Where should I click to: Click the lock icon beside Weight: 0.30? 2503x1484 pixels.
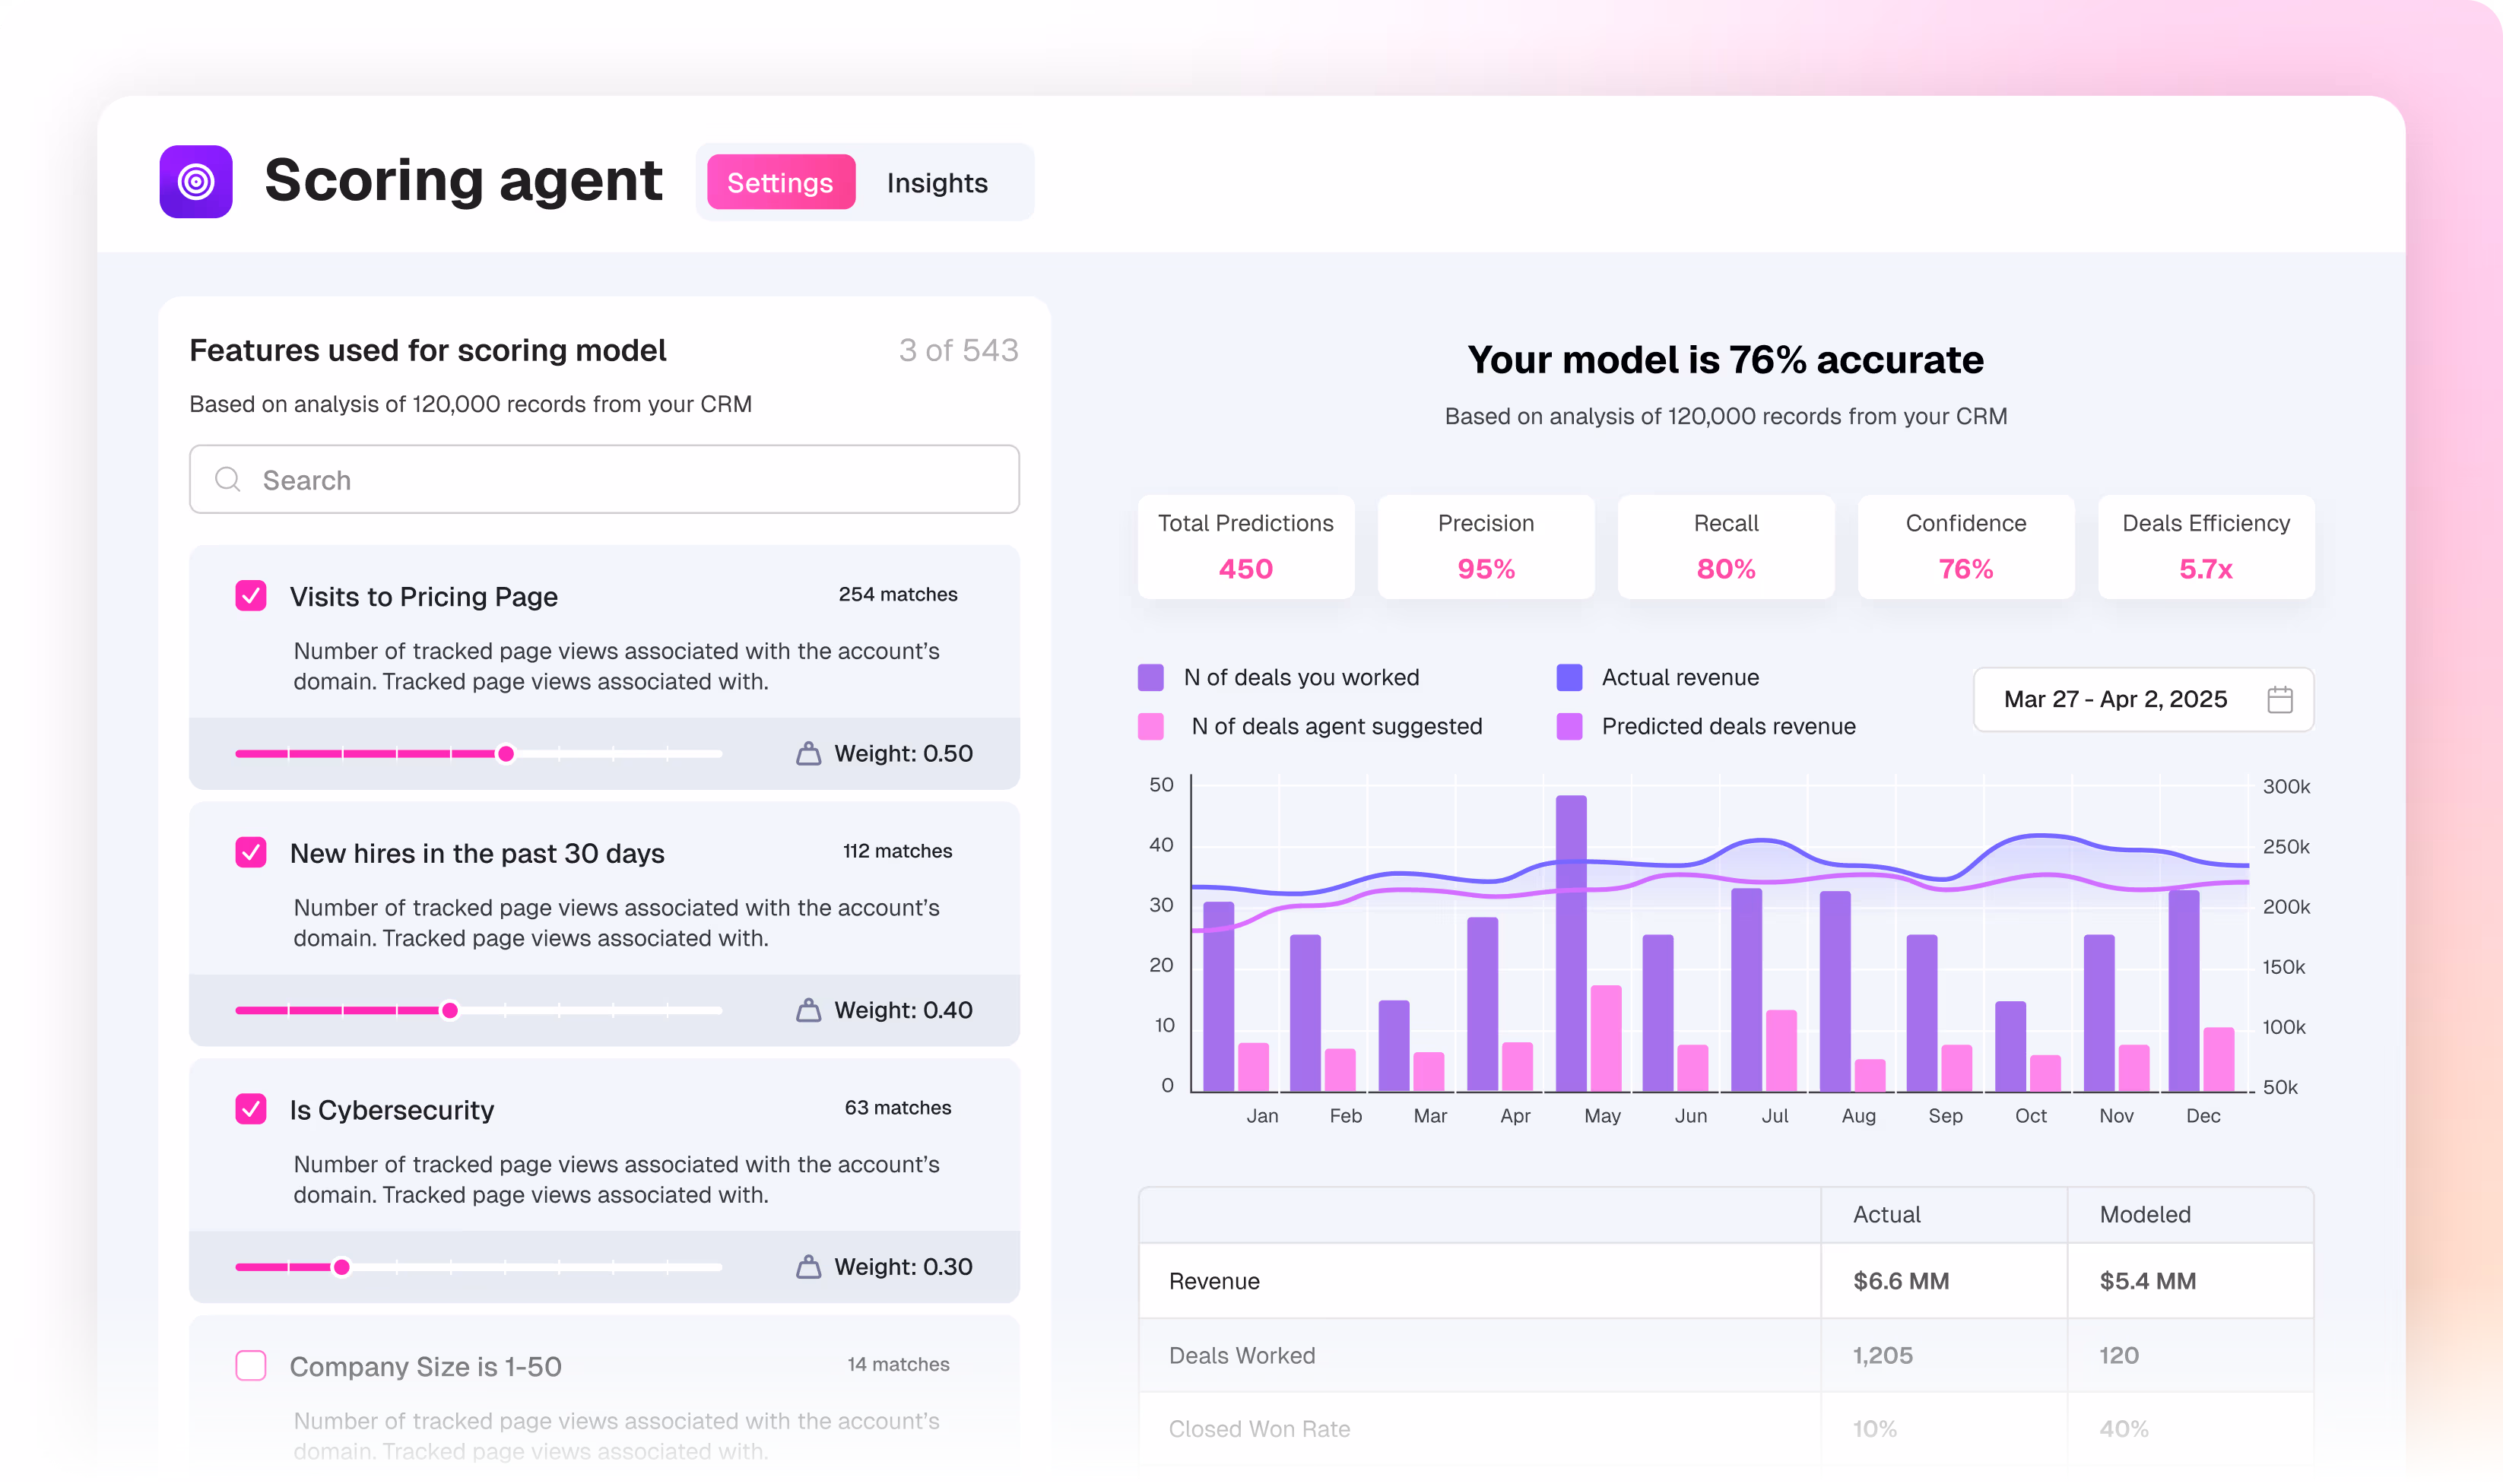(x=808, y=1267)
